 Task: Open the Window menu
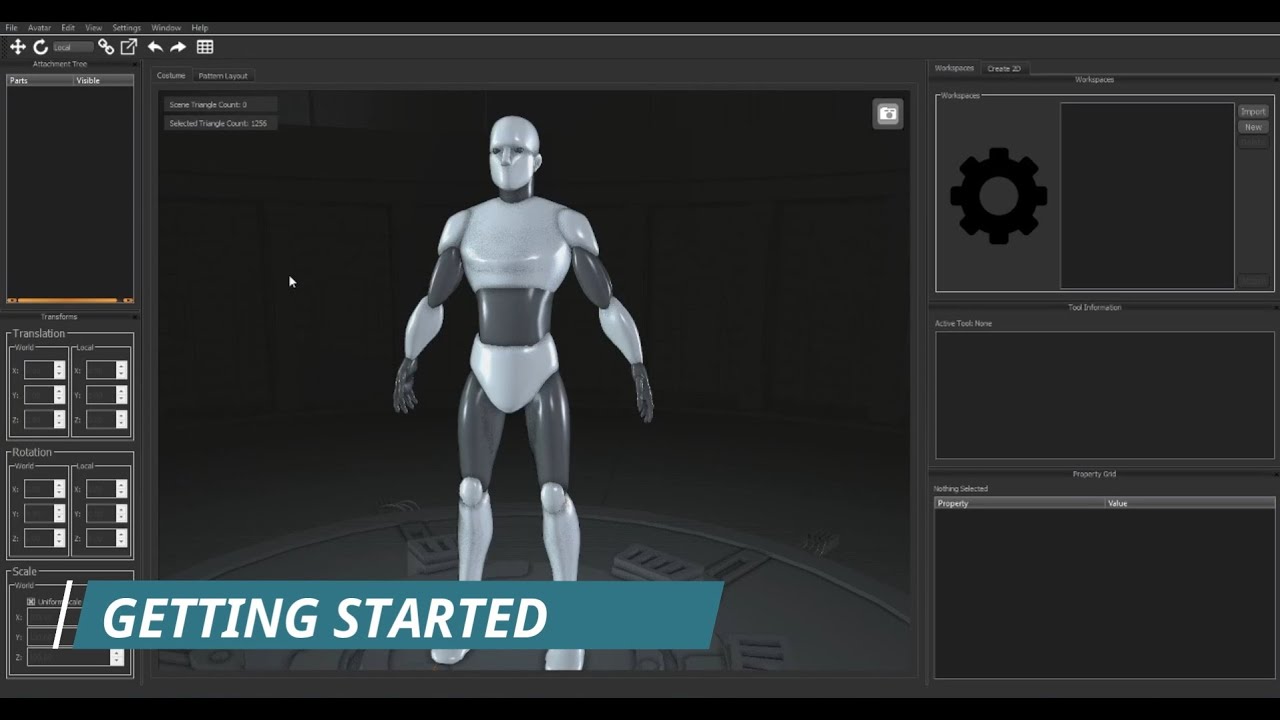click(166, 28)
